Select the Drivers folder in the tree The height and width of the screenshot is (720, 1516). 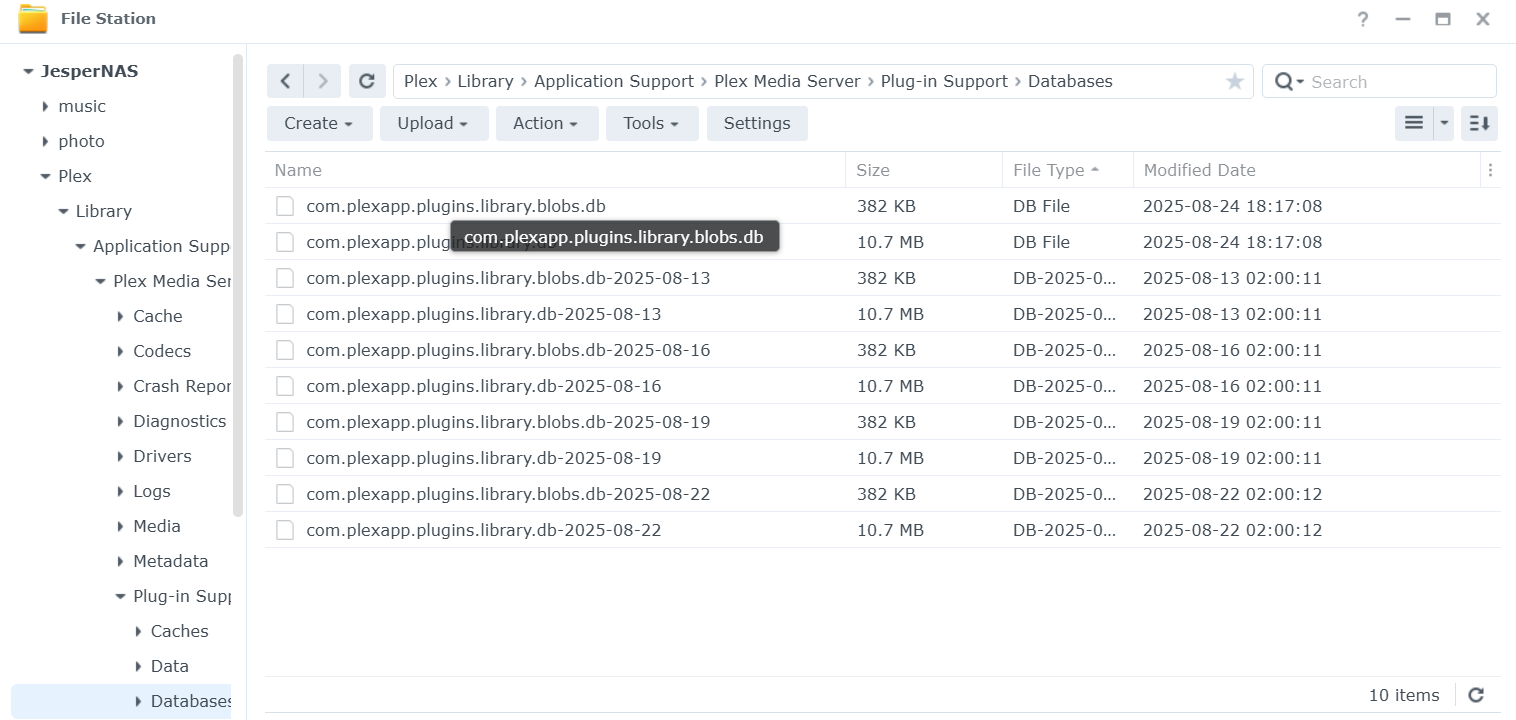tap(162, 456)
